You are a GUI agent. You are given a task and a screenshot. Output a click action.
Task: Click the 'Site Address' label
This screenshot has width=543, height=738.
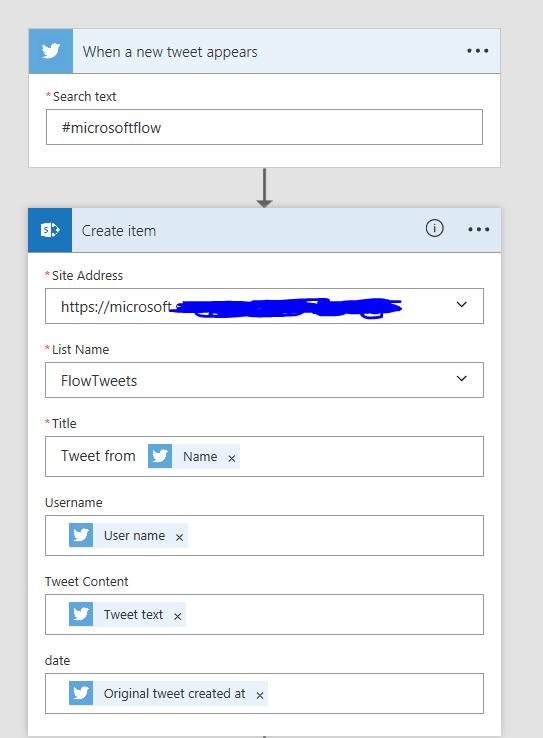click(x=87, y=275)
